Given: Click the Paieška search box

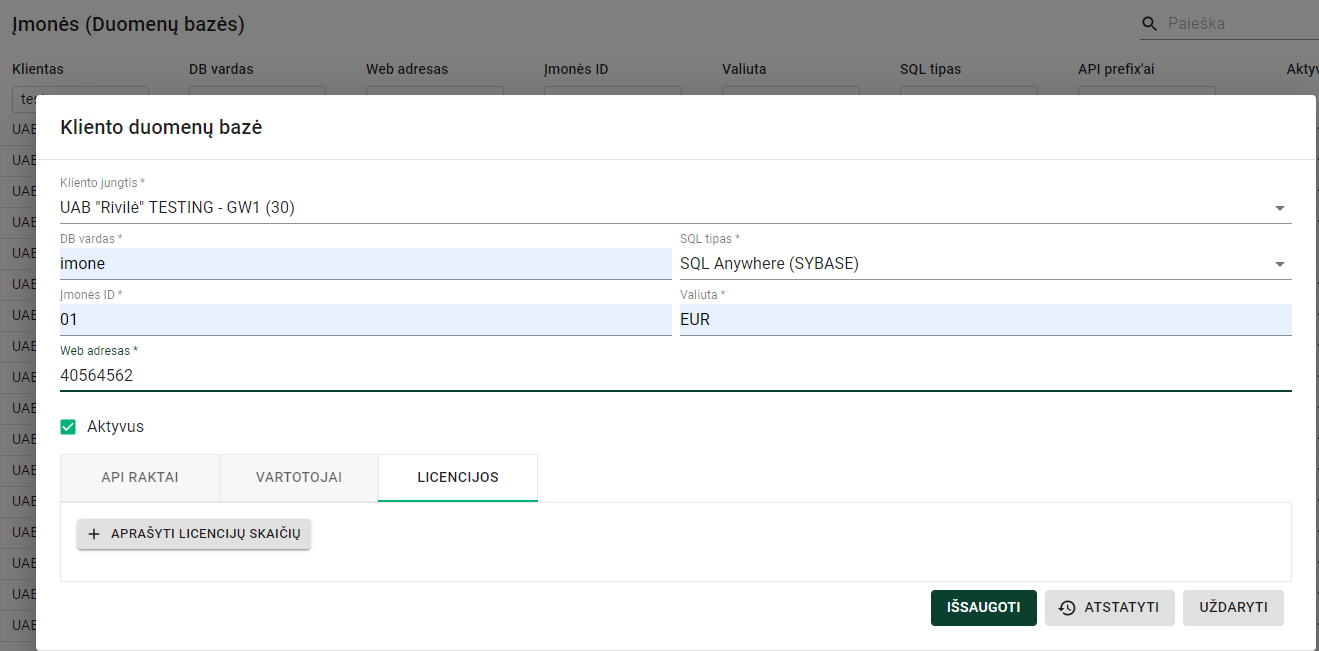Looking at the screenshot, I should 1240,23.
